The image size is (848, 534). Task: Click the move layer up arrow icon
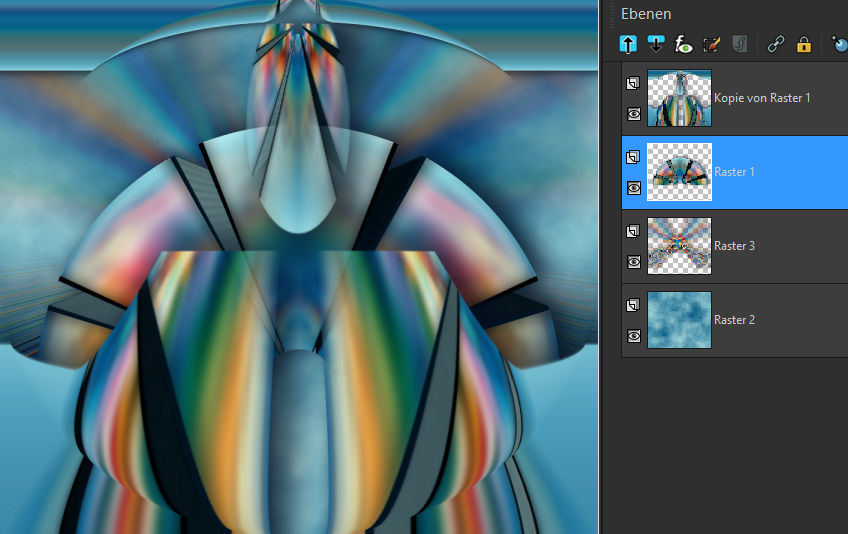(x=628, y=44)
